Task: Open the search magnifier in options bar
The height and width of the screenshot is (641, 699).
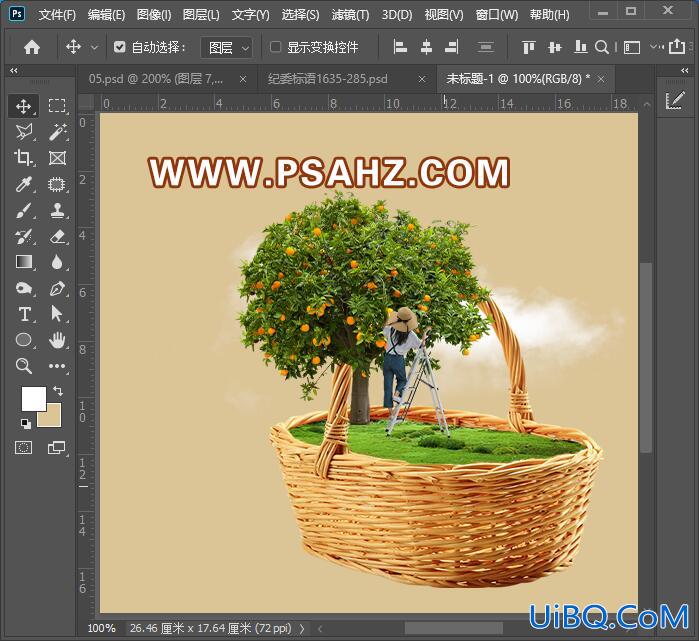Action: pyautogui.click(x=602, y=47)
